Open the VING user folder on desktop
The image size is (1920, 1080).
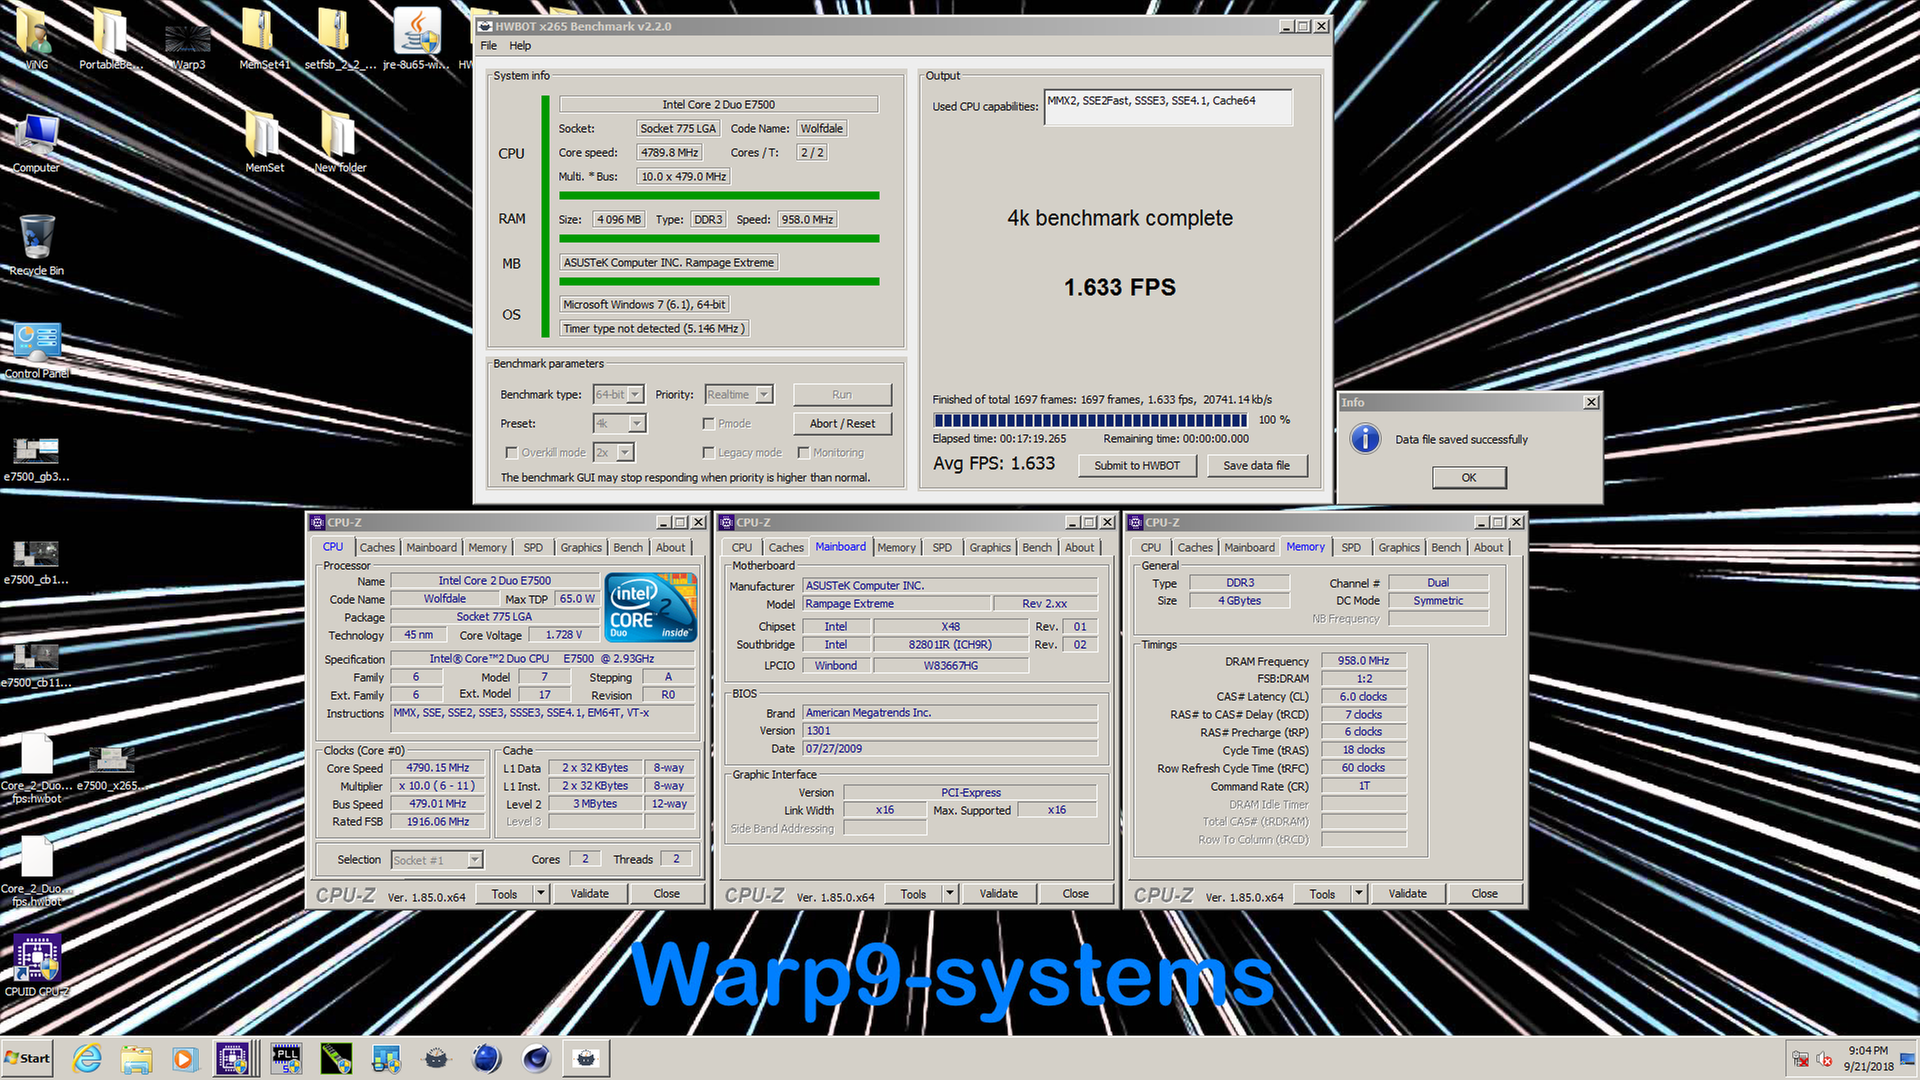coord(36,38)
